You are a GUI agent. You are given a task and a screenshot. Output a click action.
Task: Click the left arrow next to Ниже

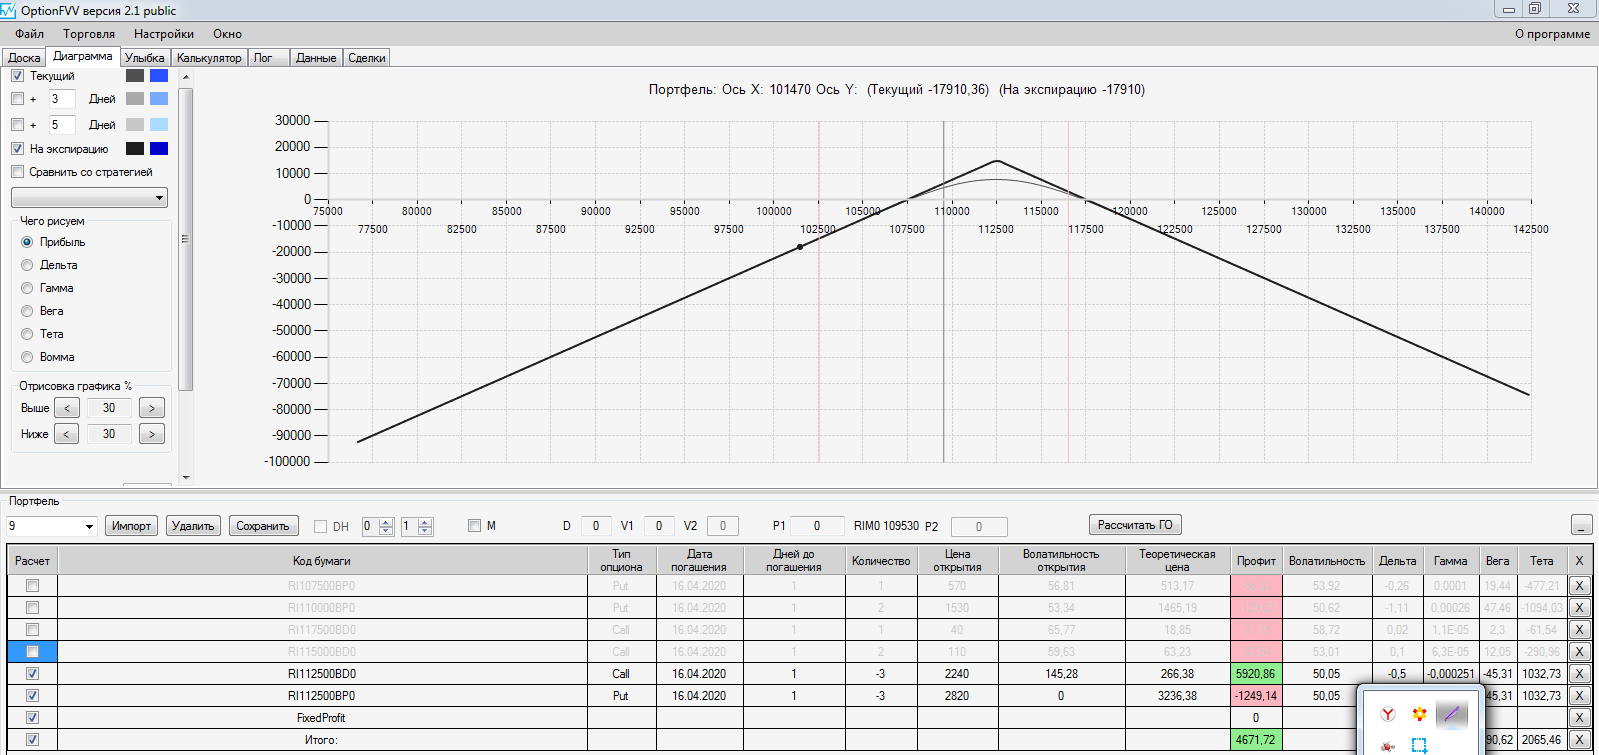tap(66, 434)
